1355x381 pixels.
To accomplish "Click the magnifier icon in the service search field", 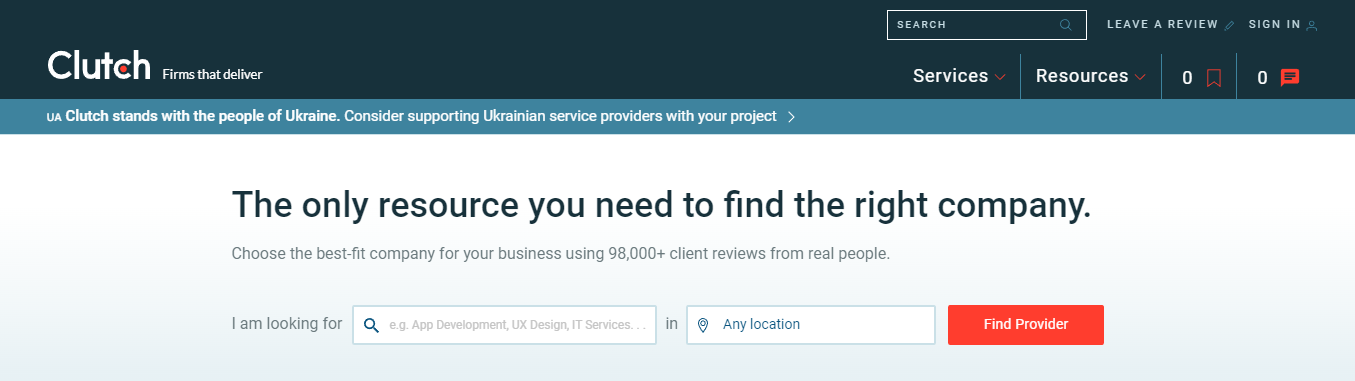I will (x=371, y=325).
